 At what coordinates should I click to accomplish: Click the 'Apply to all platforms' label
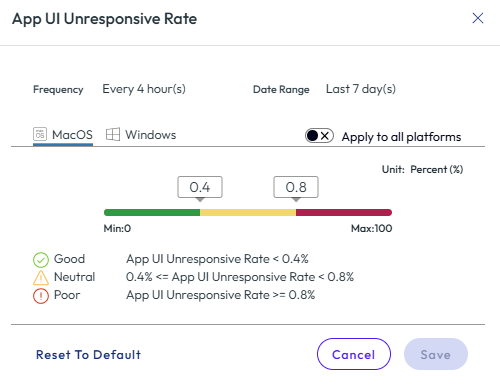point(401,137)
